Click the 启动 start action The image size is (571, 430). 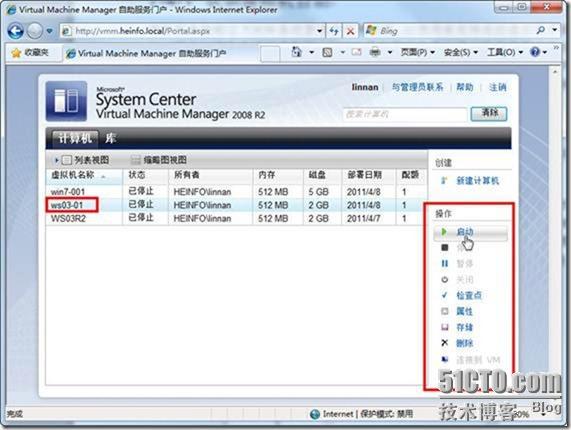coord(465,232)
